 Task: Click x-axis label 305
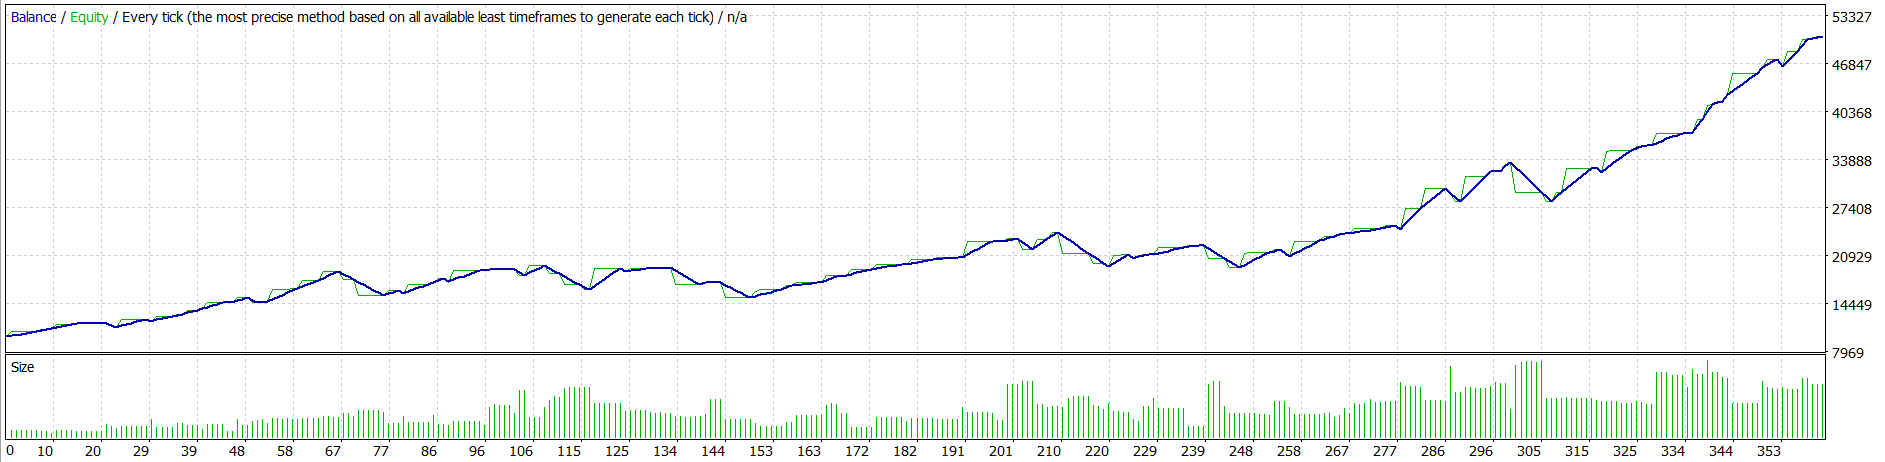(x=1529, y=451)
